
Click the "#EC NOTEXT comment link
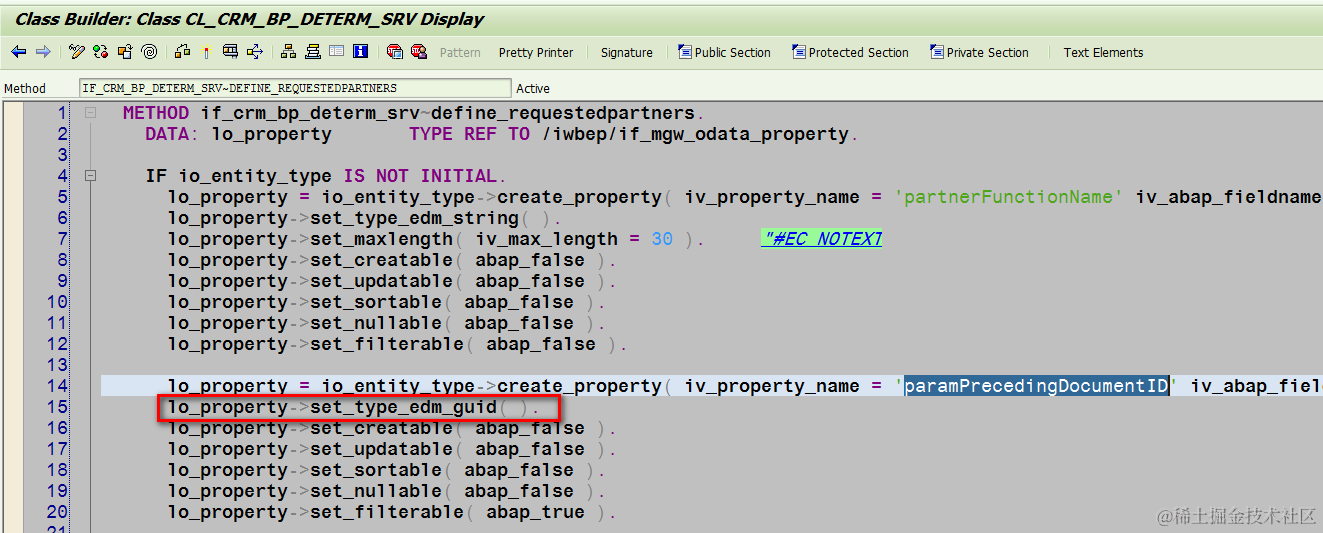click(821, 239)
